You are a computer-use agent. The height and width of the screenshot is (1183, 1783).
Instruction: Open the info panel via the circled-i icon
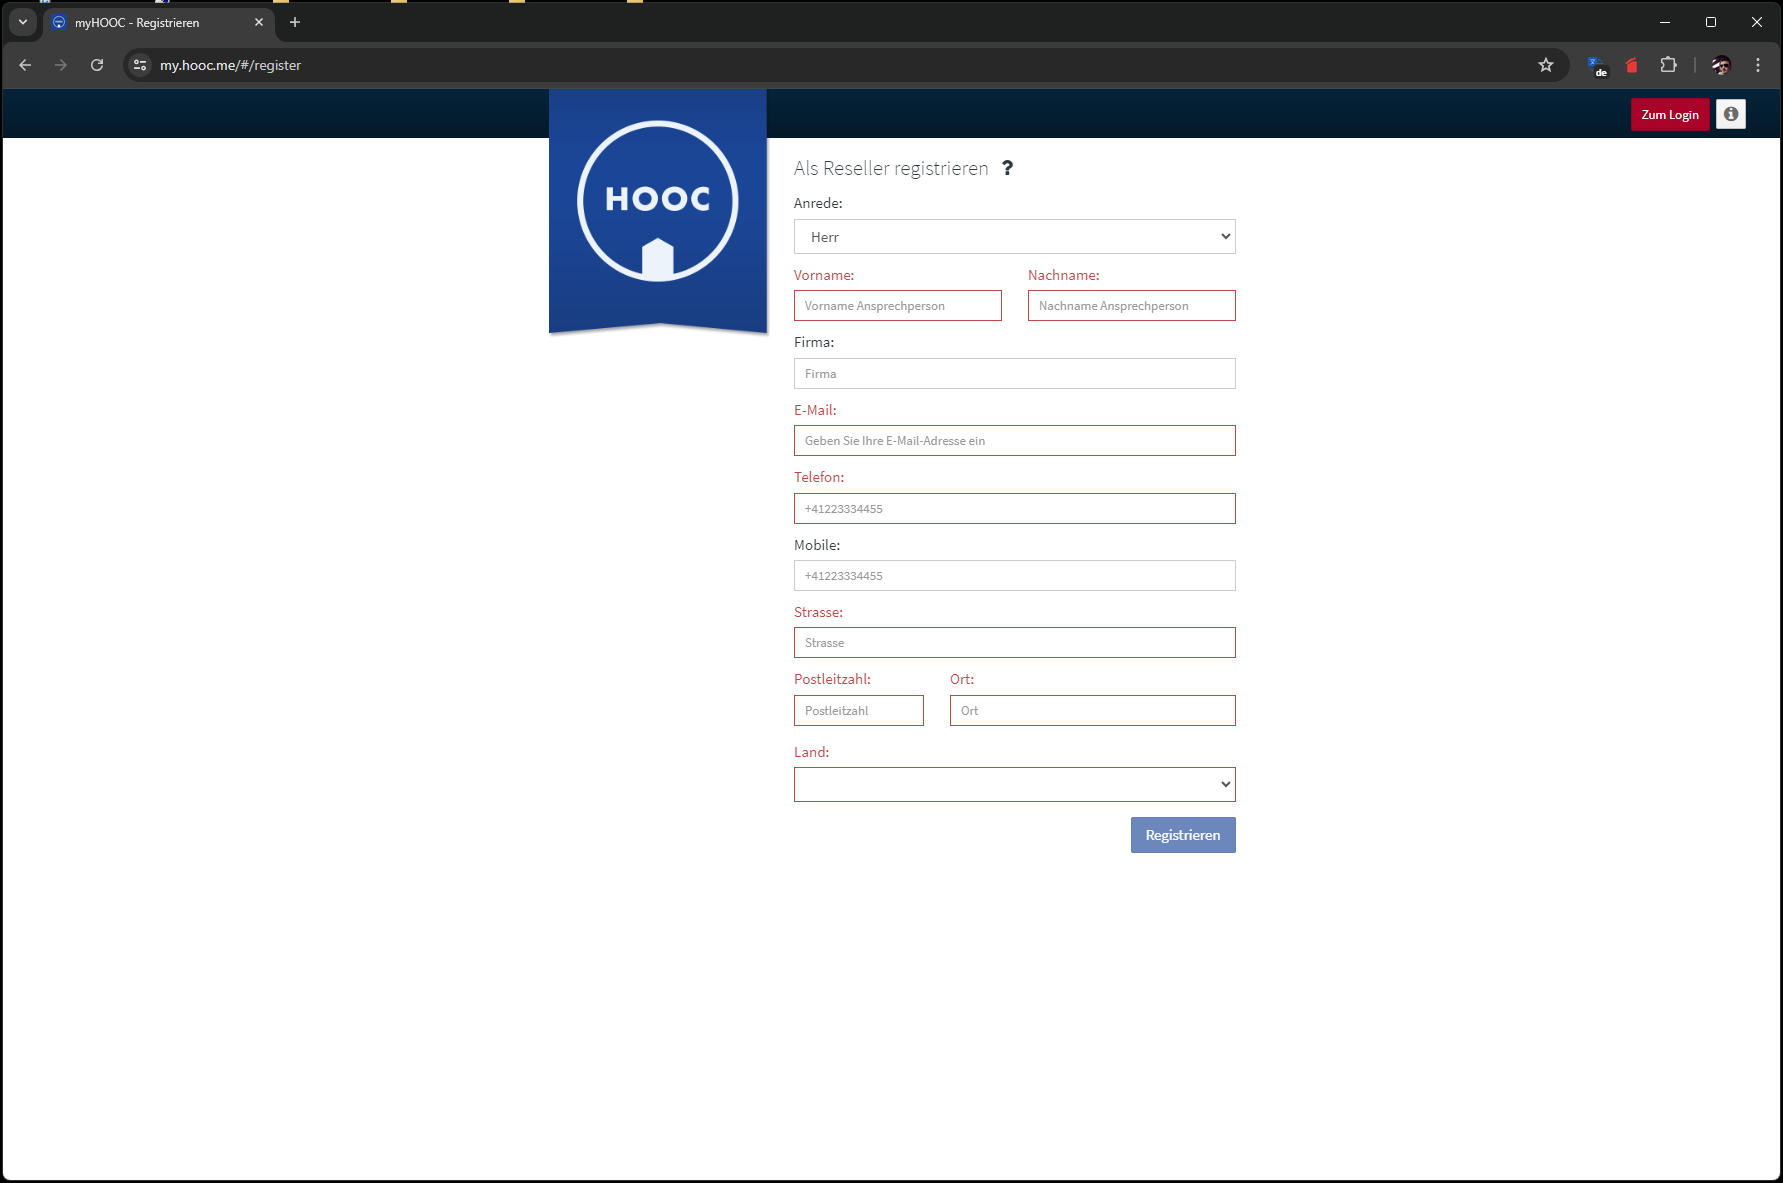[x=1730, y=113]
